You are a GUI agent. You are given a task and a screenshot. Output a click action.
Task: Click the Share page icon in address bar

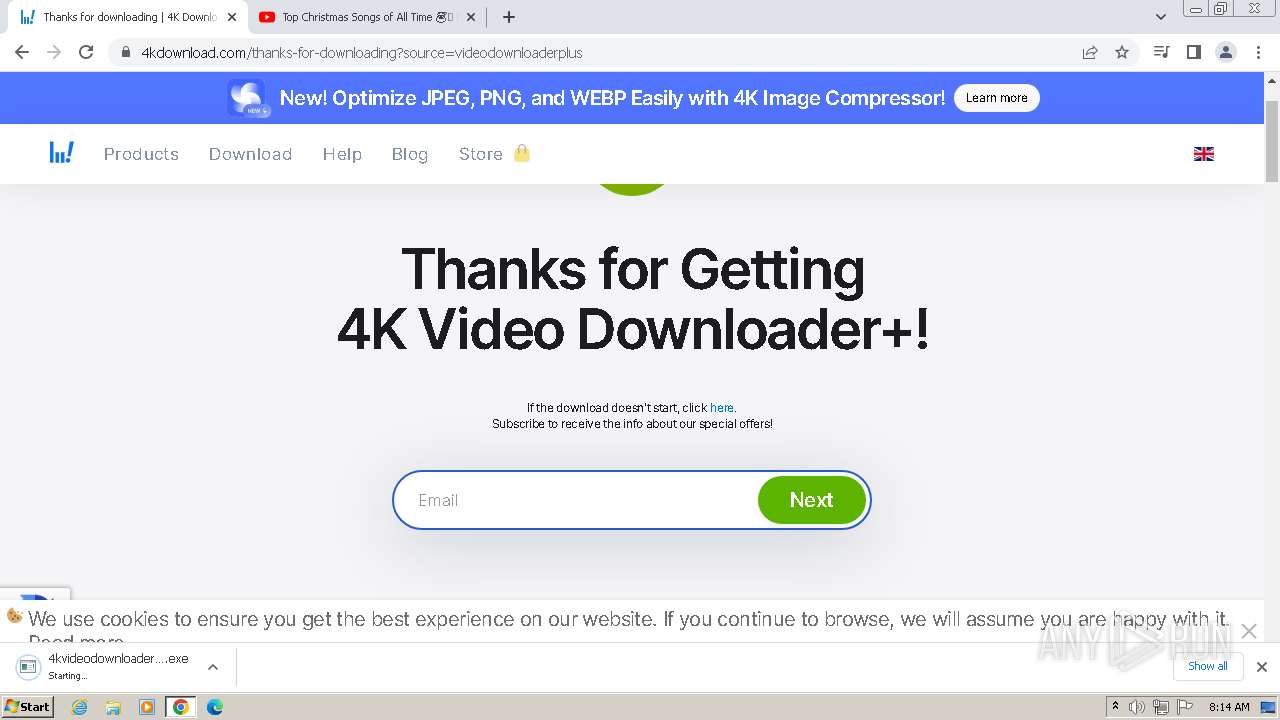(x=1090, y=53)
